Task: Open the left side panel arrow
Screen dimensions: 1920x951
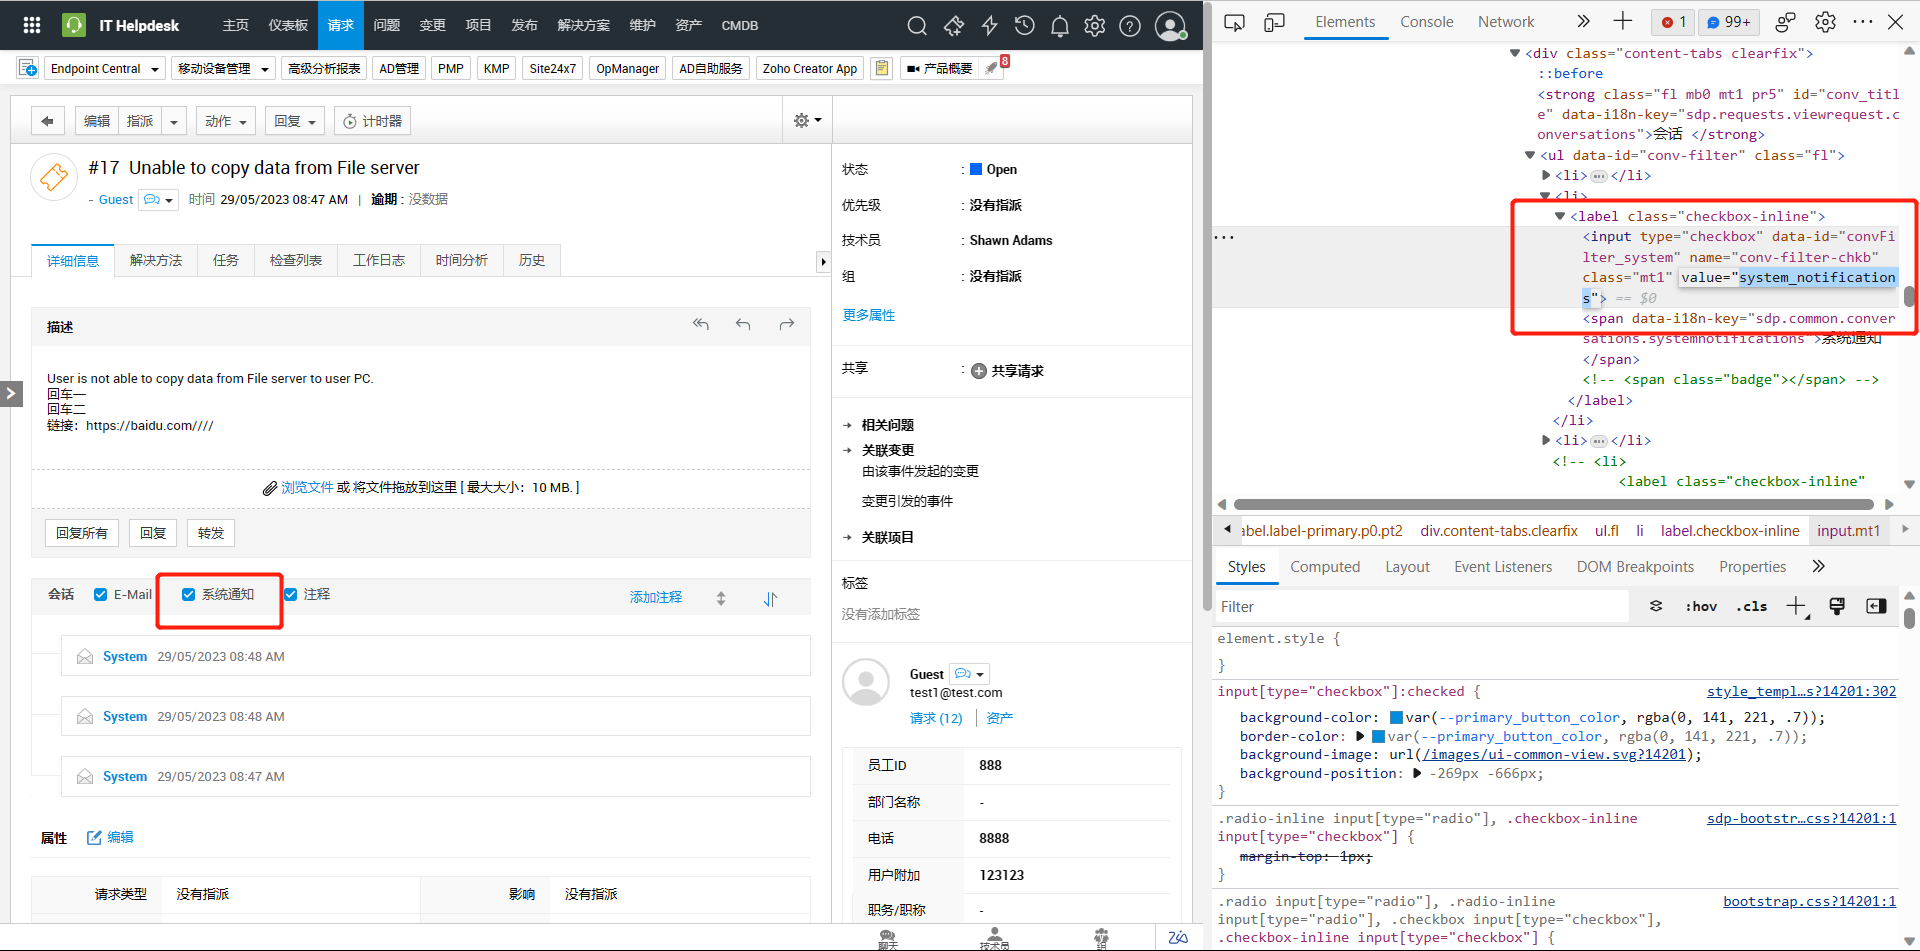Action: coord(10,393)
